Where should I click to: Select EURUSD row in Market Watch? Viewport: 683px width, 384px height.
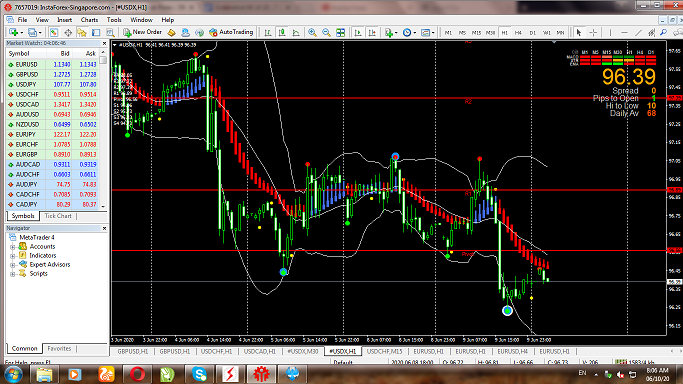(52, 64)
